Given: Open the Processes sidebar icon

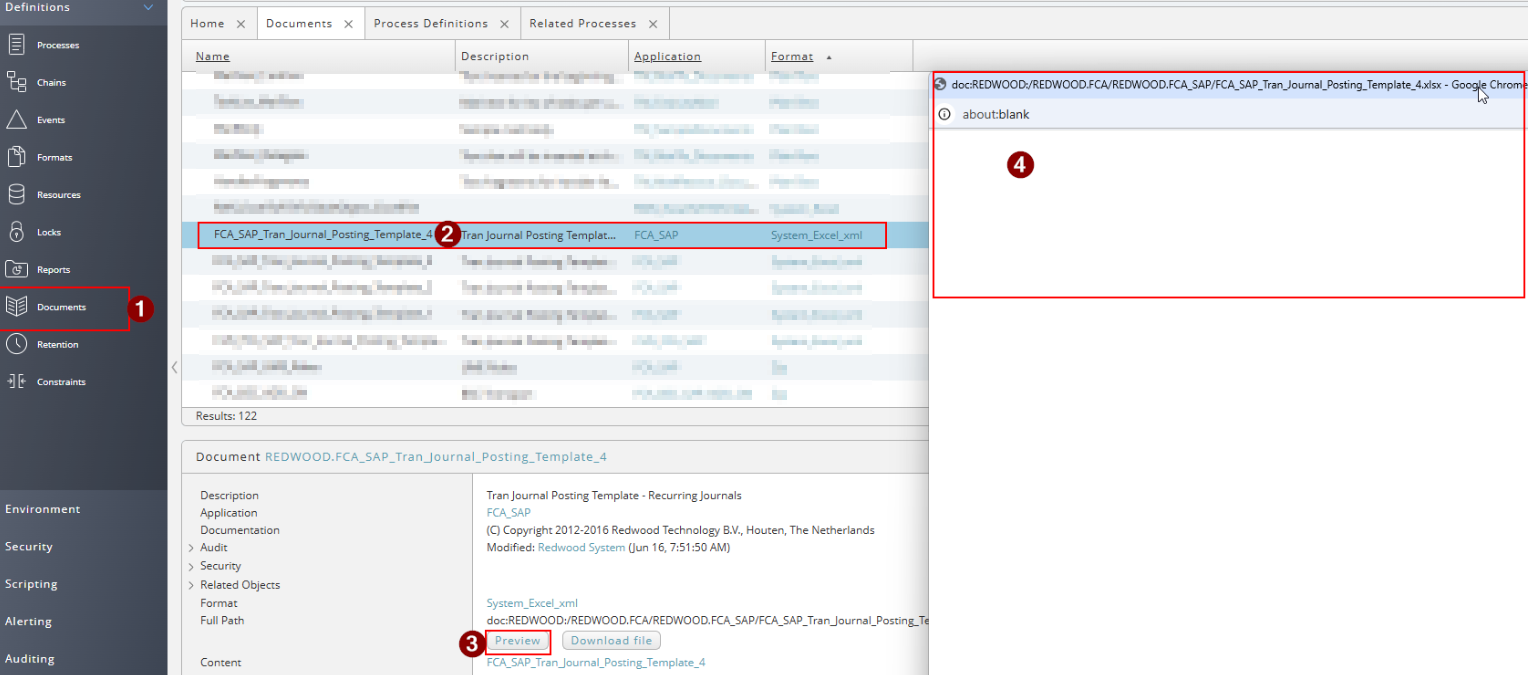Looking at the screenshot, I should coord(16,45).
